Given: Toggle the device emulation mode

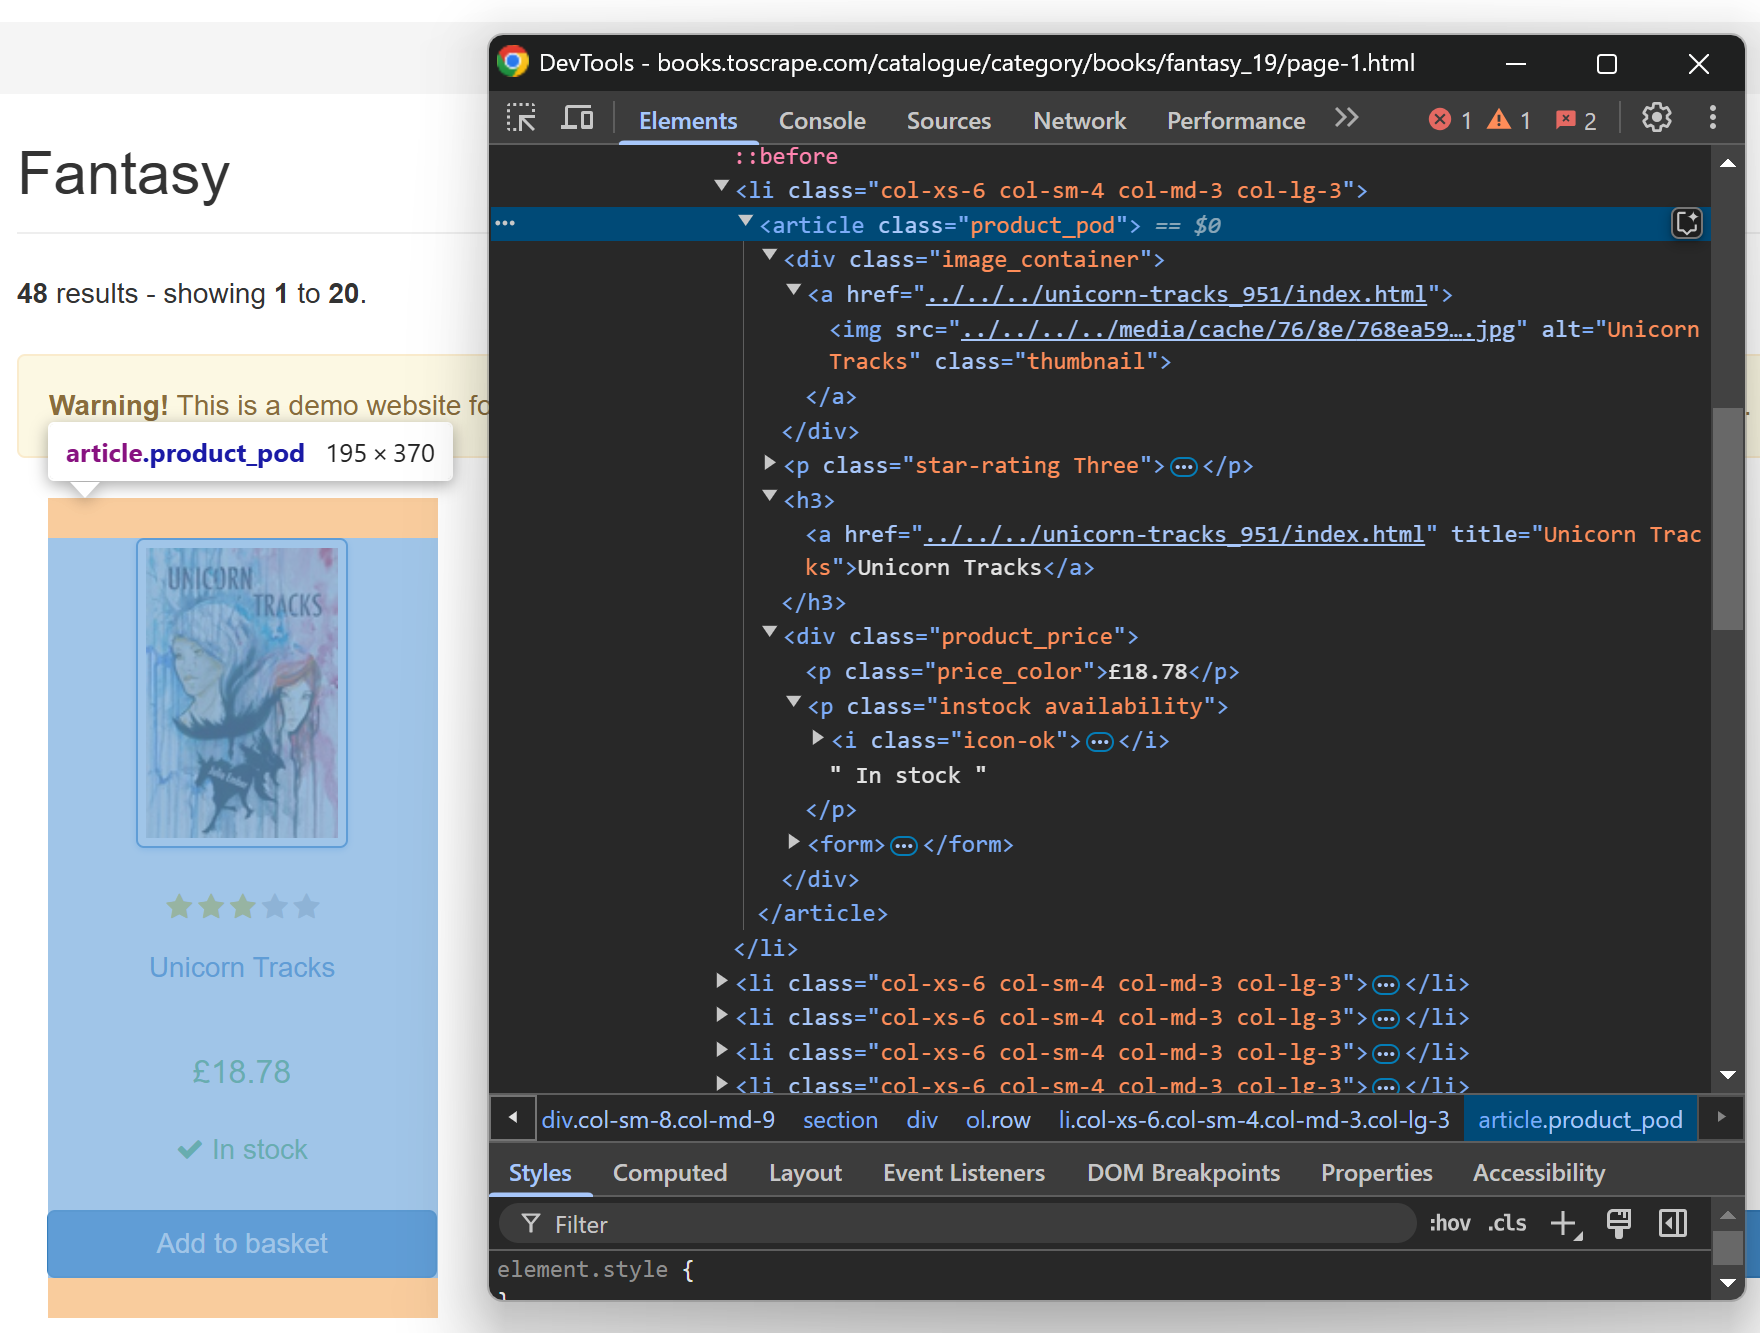Looking at the screenshot, I should pyautogui.click(x=577, y=118).
